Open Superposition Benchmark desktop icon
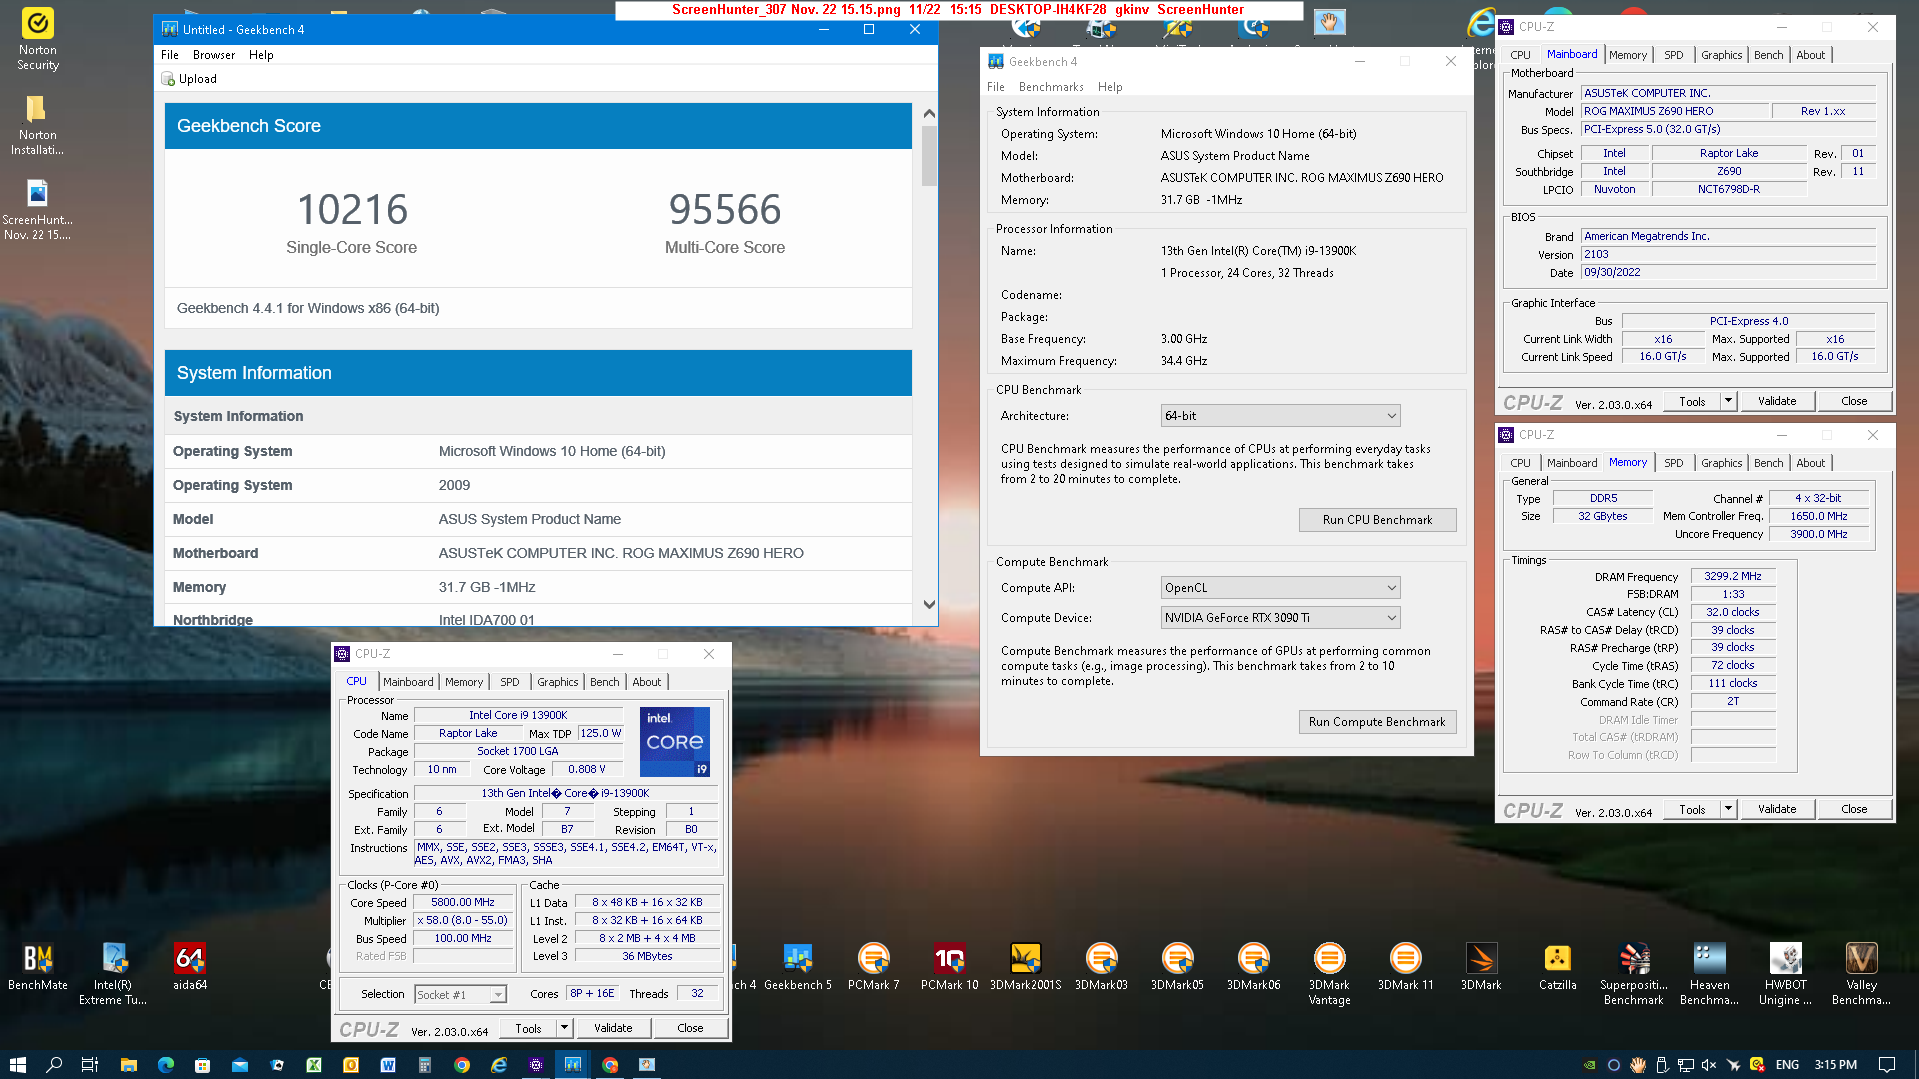 pyautogui.click(x=1633, y=973)
